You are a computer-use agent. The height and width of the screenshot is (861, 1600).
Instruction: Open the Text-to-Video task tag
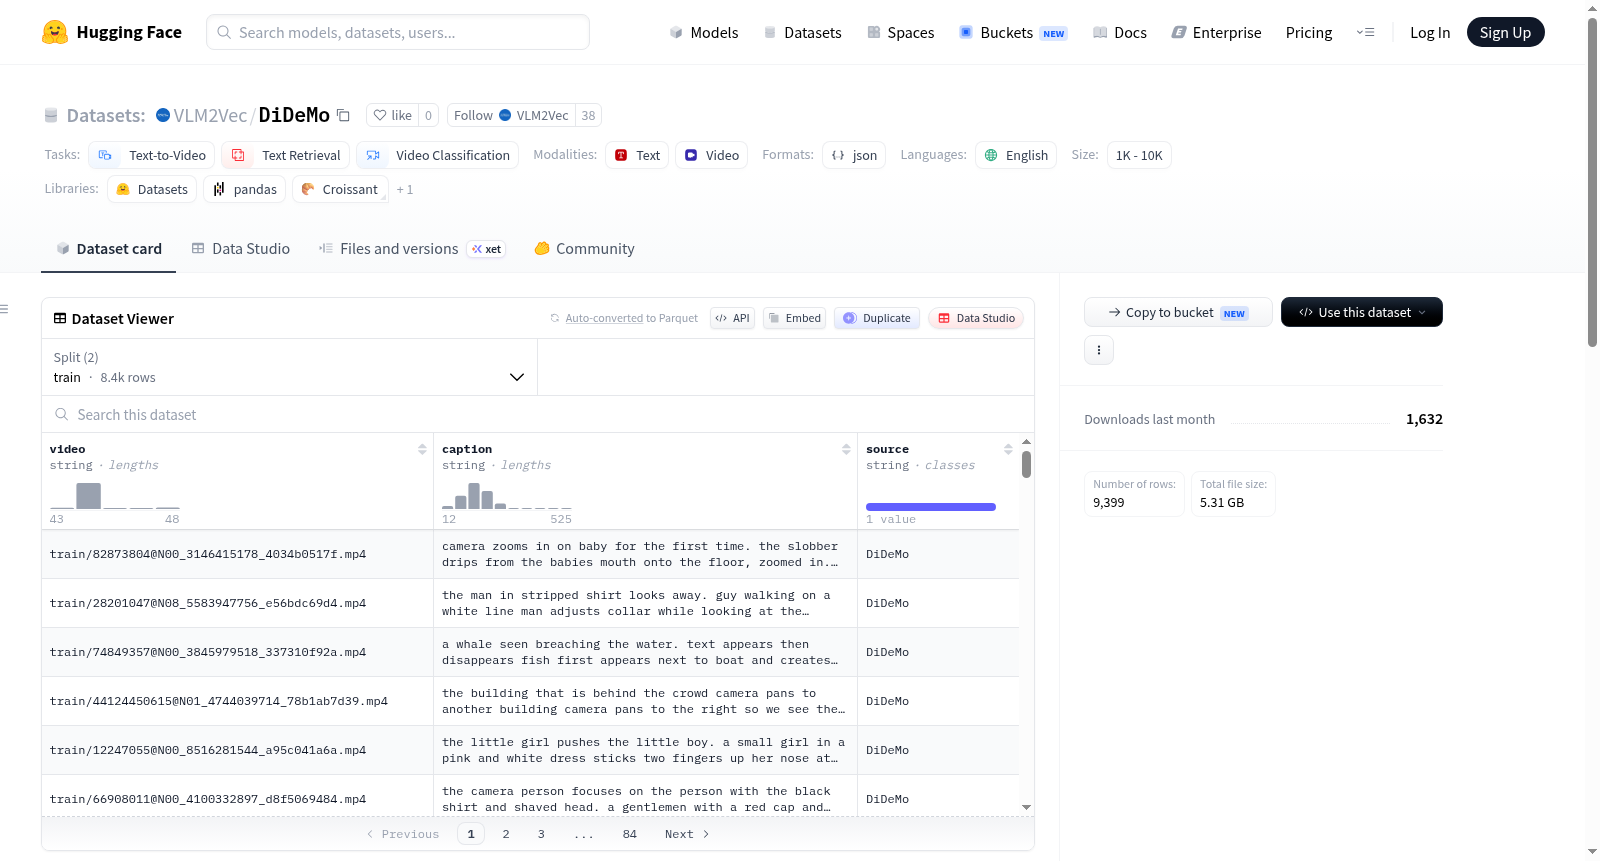152,155
